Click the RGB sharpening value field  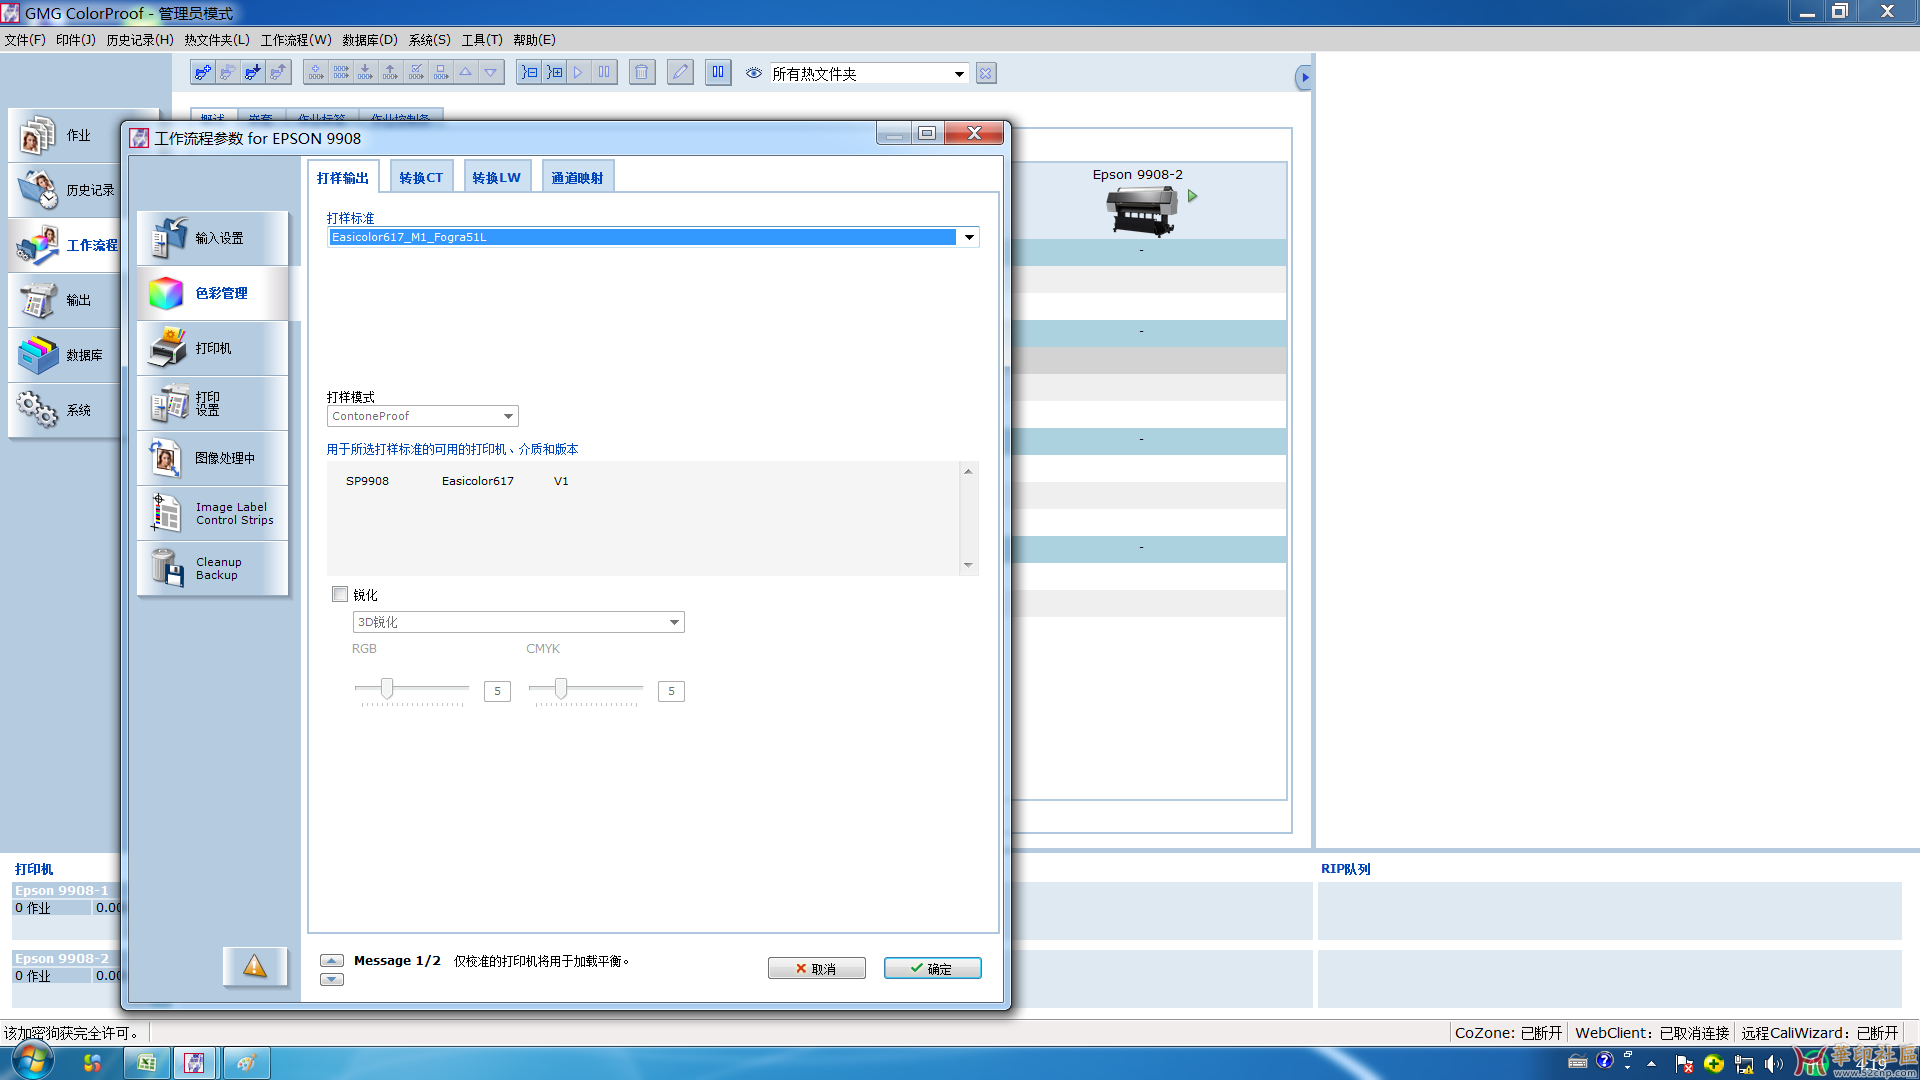[497, 691]
